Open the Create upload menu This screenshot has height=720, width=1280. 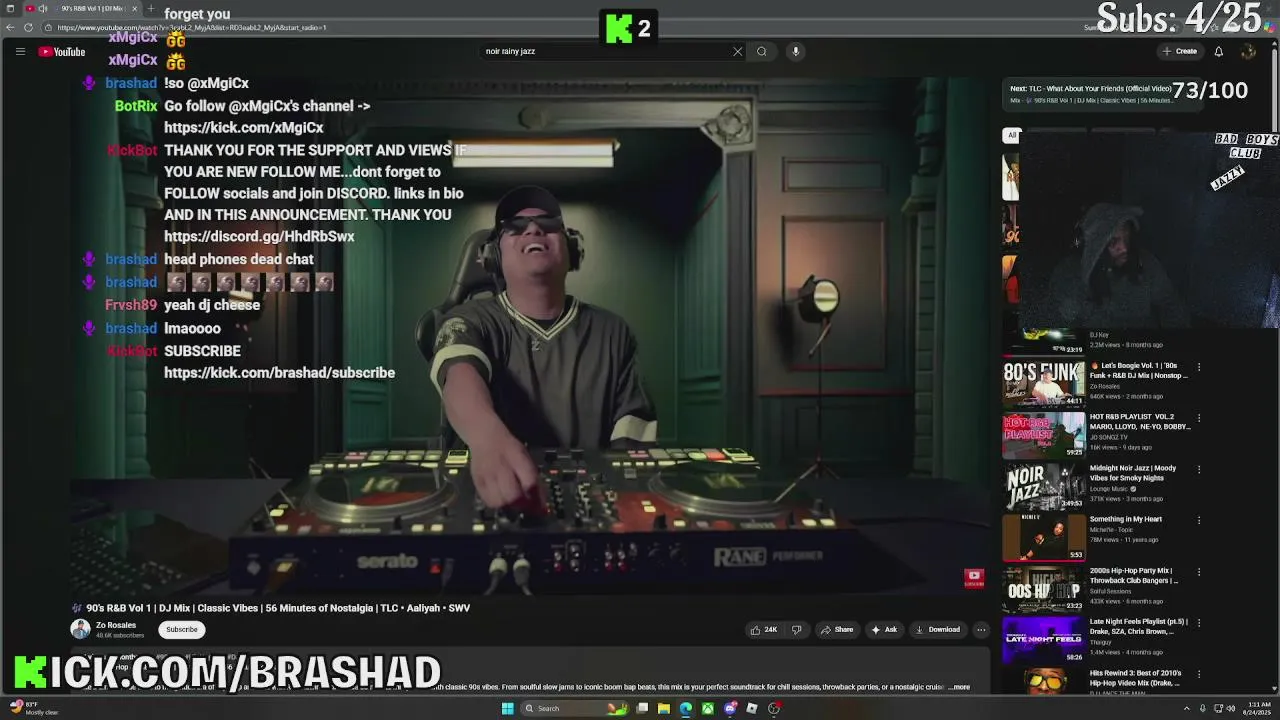[x=1180, y=51]
